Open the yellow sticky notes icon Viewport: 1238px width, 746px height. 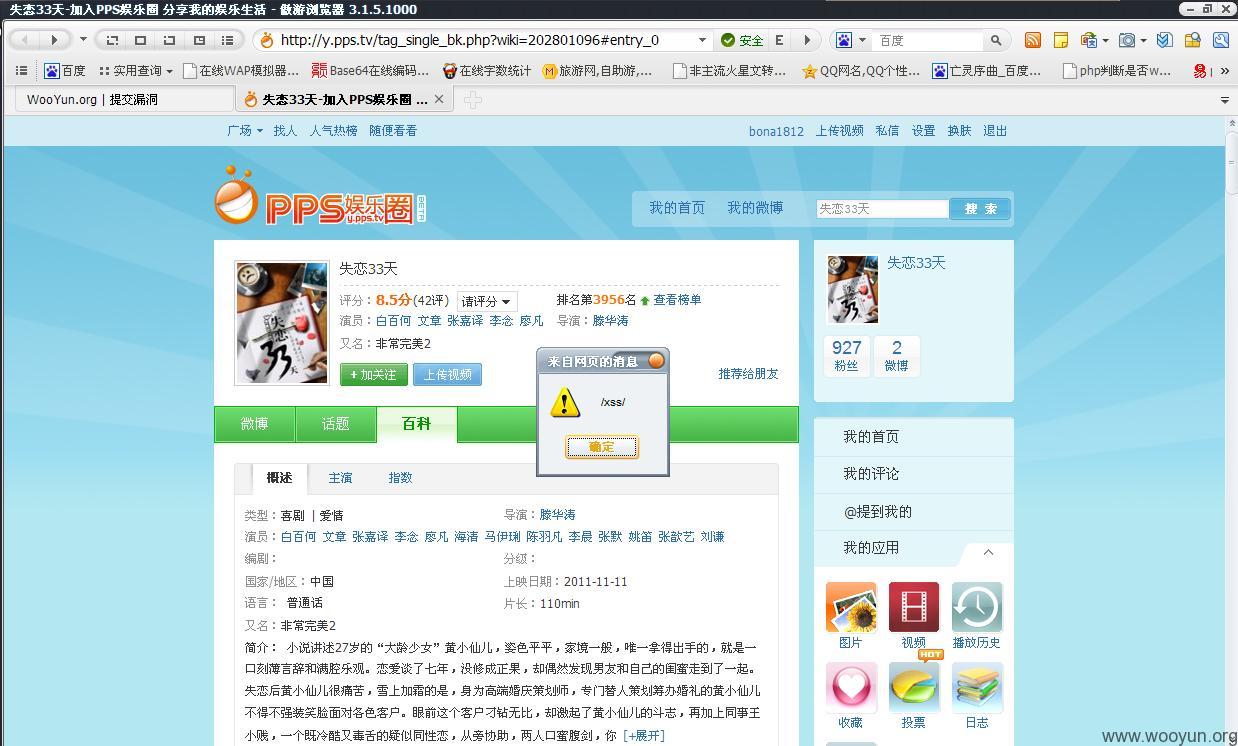(x=1061, y=40)
